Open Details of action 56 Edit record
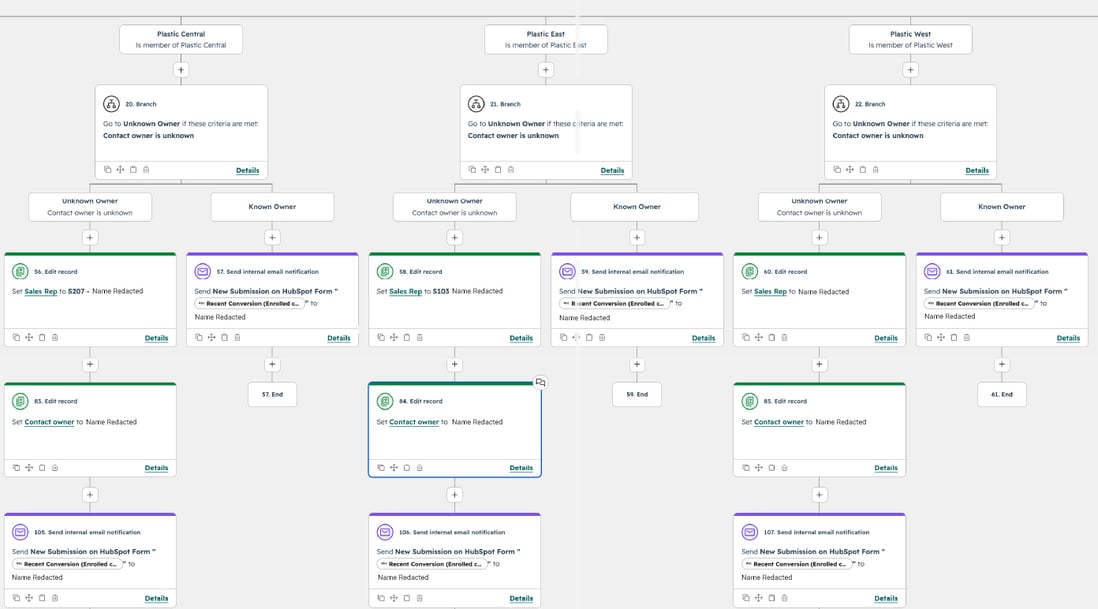 pos(156,338)
